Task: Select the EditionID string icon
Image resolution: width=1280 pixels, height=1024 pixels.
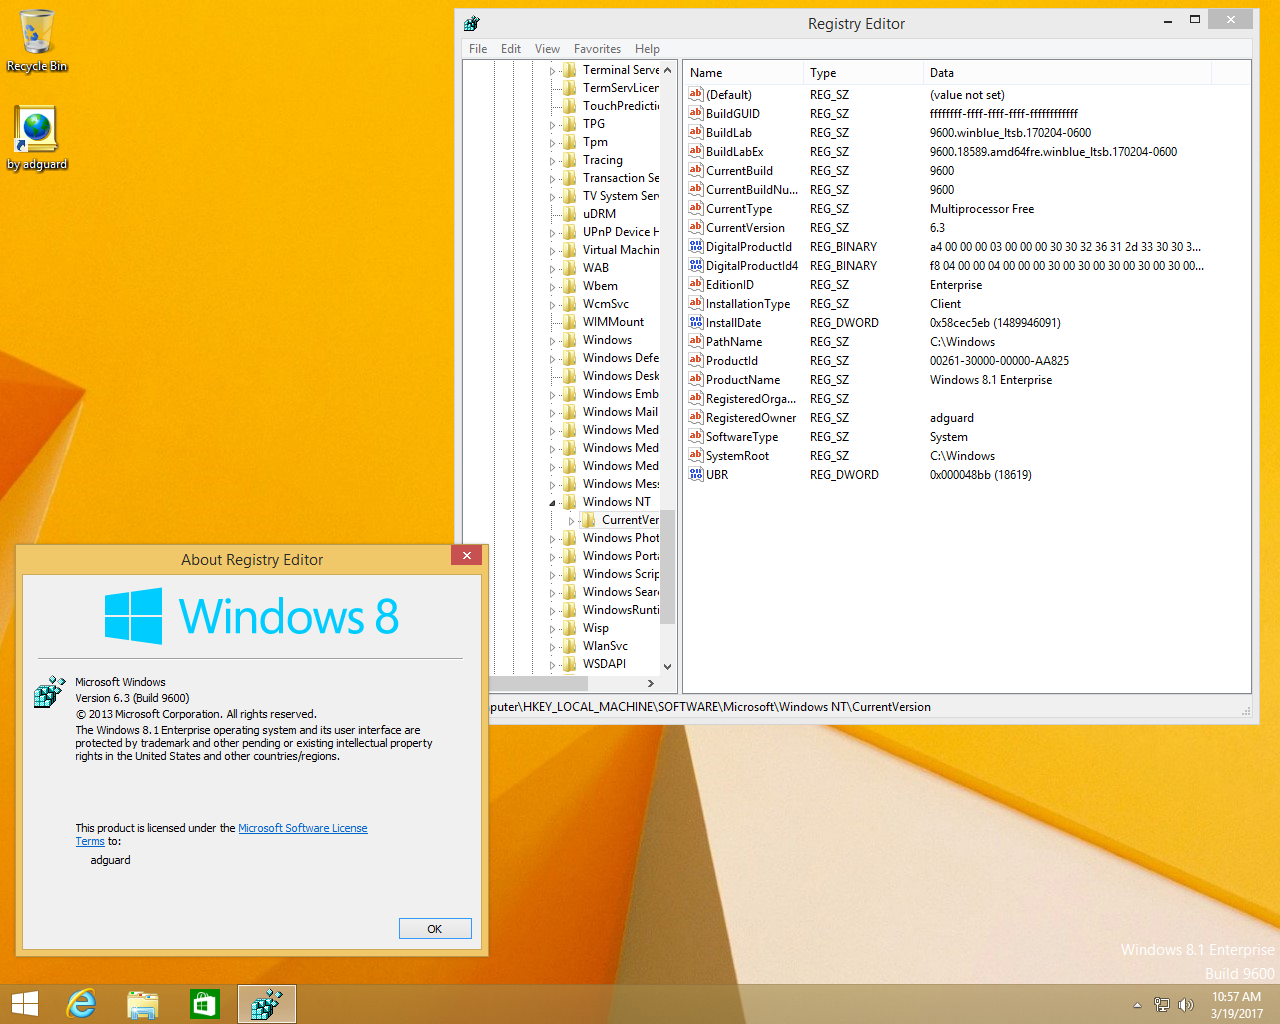Action: (696, 284)
